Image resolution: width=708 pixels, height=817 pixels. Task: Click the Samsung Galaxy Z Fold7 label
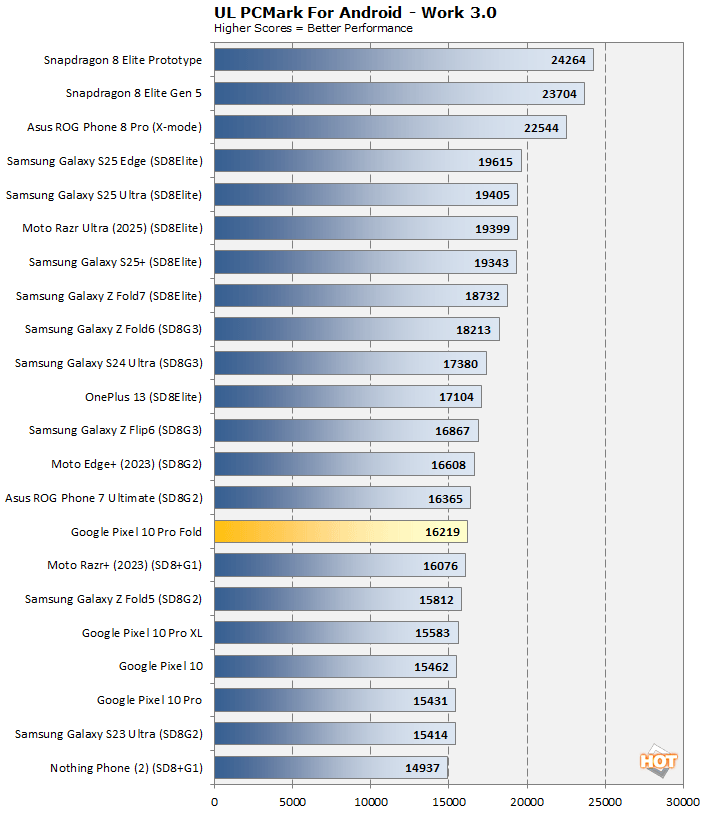tap(109, 296)
